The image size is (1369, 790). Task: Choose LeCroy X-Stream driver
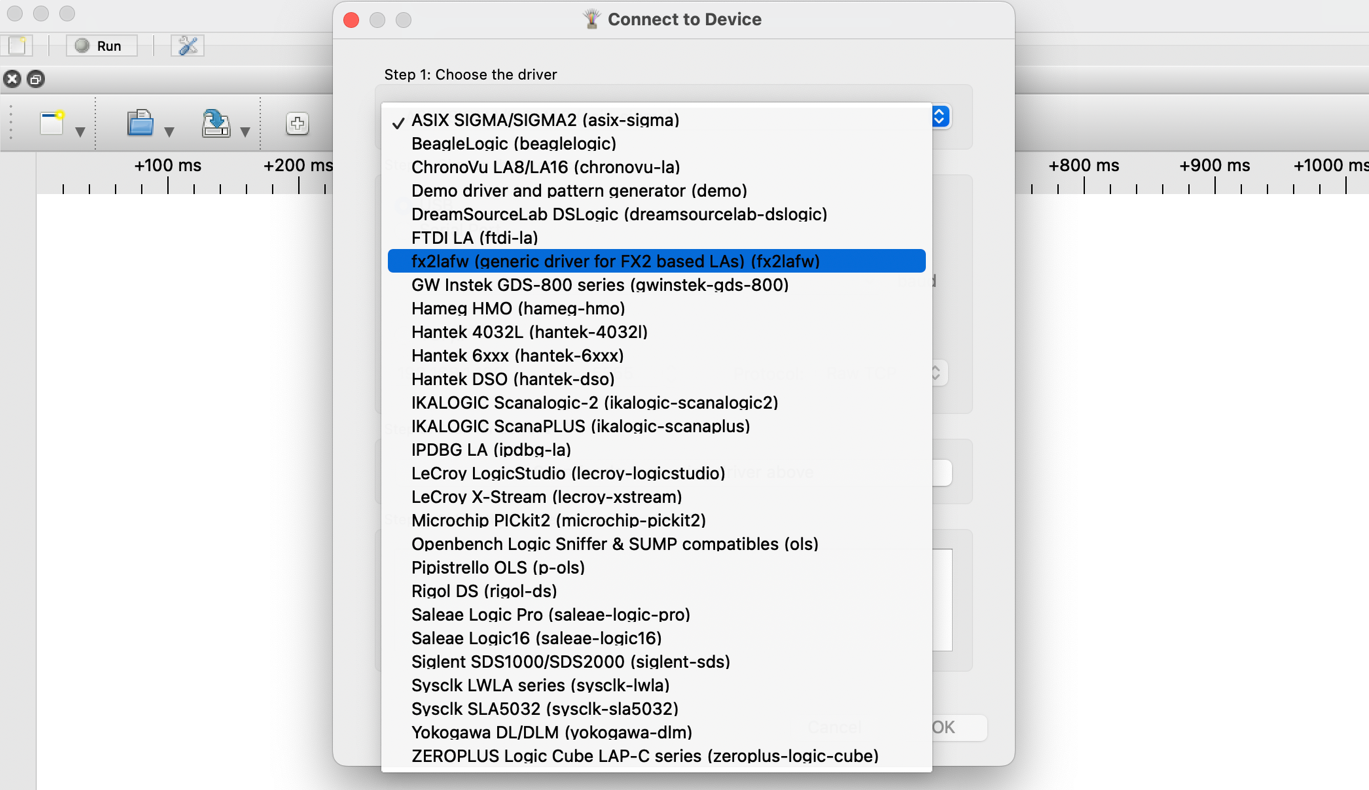coord(656,497)
